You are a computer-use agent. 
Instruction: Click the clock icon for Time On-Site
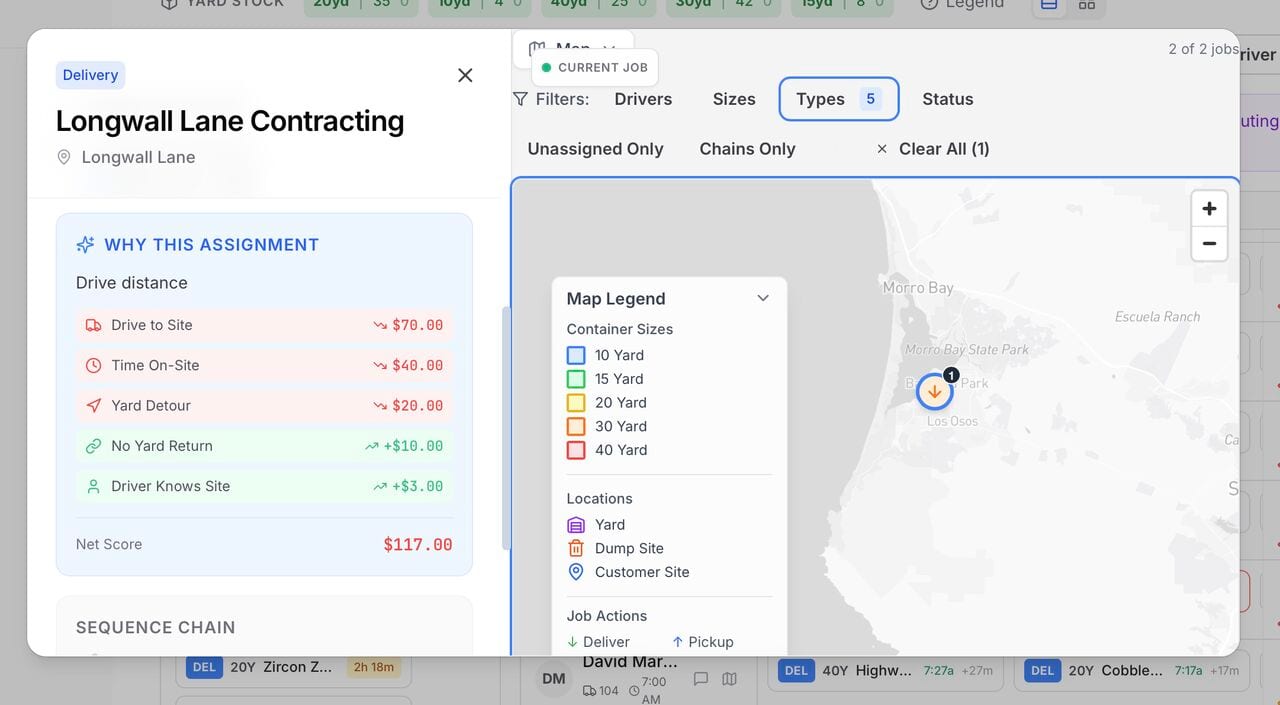point(94,366)
